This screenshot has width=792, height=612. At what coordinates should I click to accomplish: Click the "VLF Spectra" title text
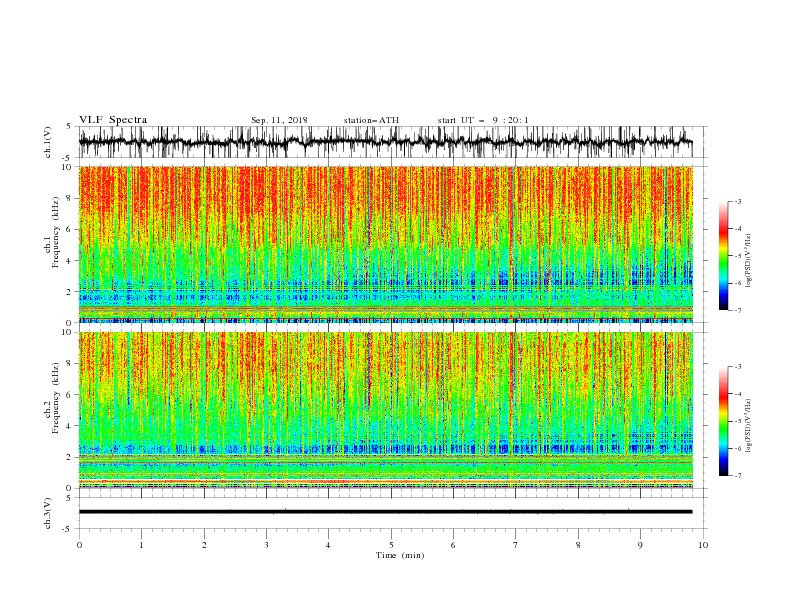coord(113,120)
